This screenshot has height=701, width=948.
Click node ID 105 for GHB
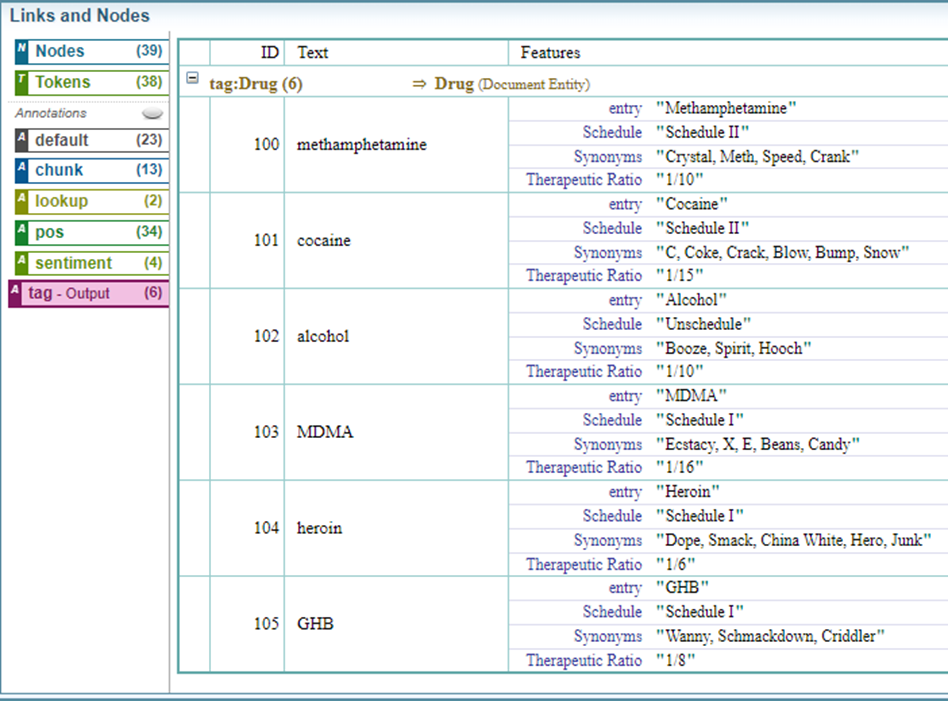point(266,624)
